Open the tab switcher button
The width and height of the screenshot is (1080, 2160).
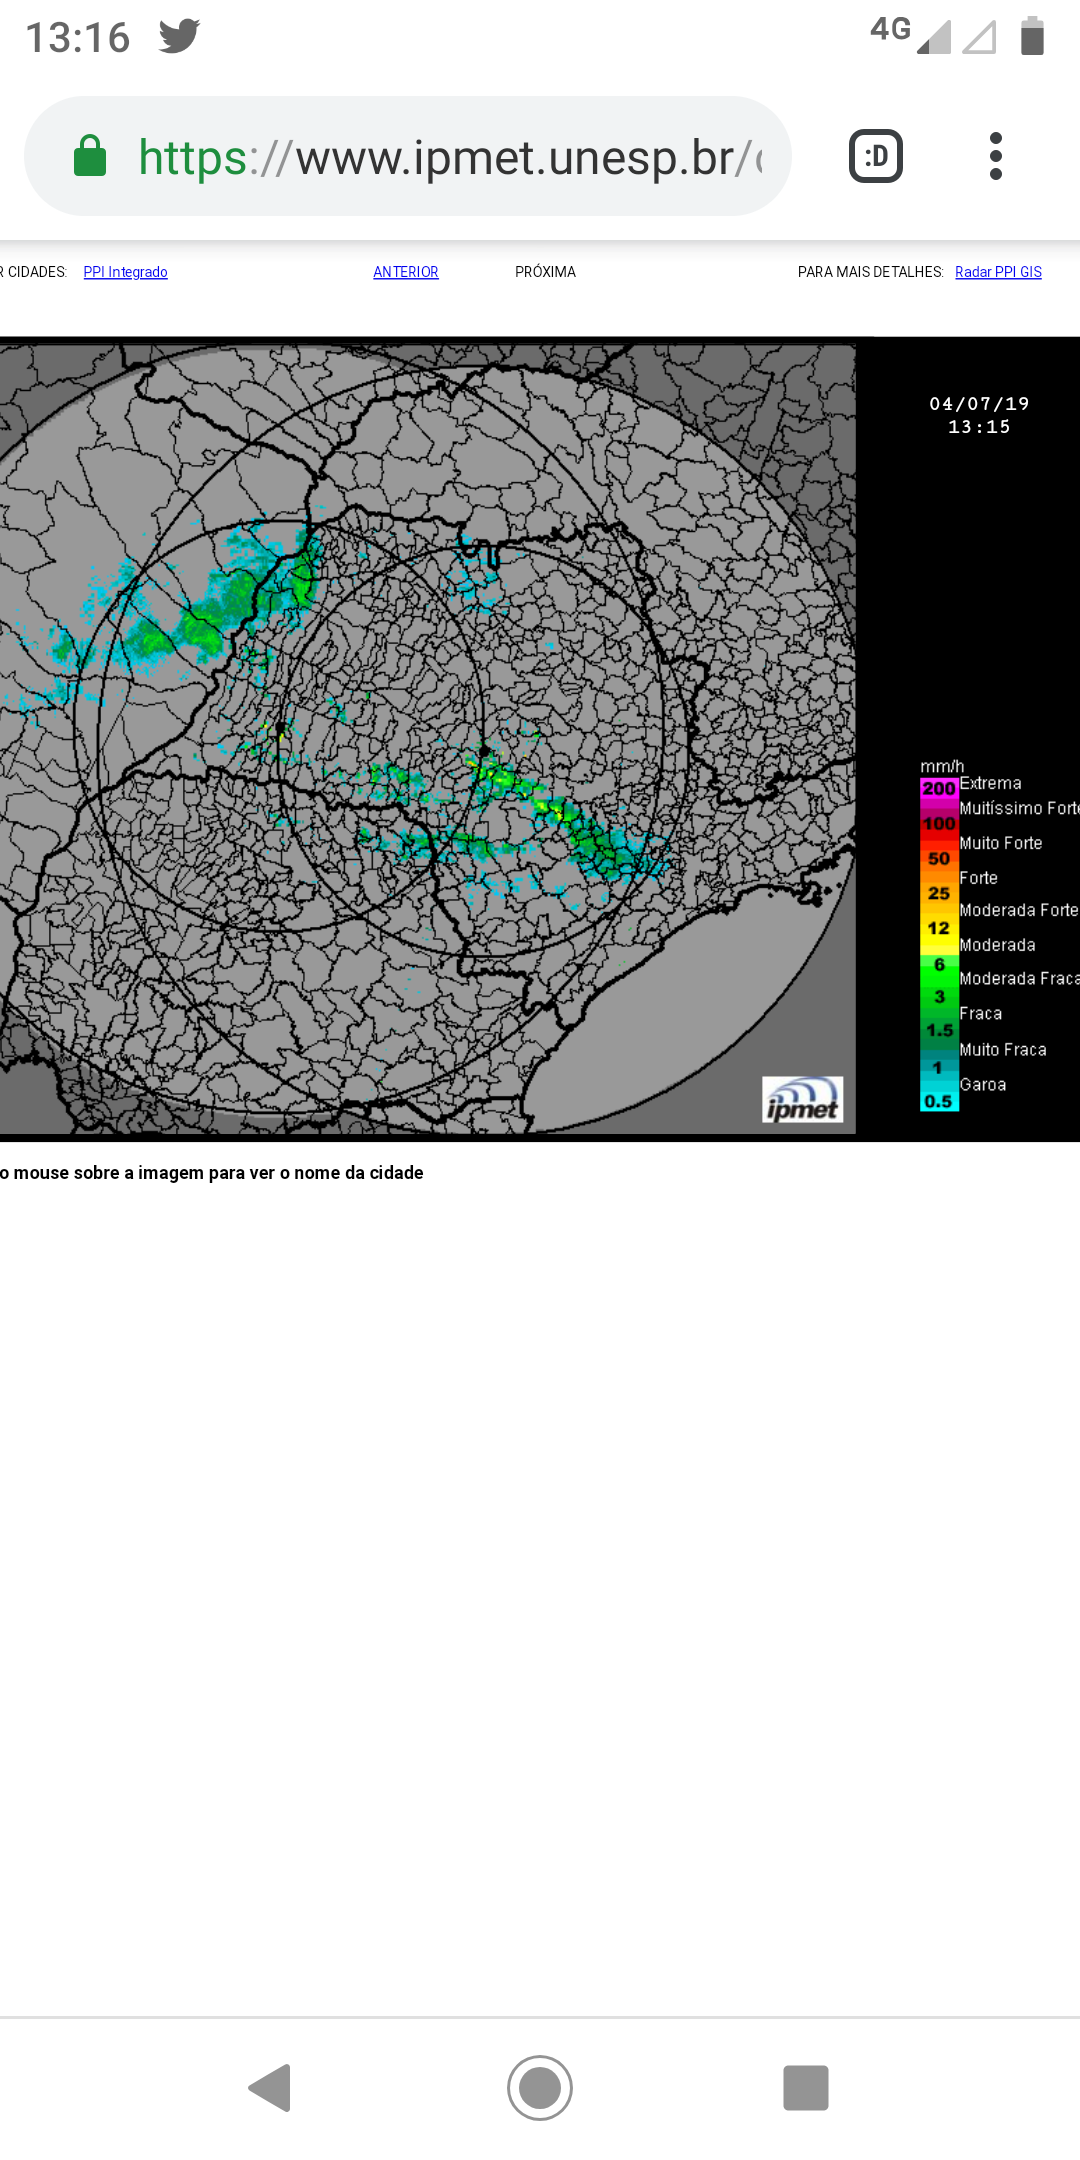[876, 156]
